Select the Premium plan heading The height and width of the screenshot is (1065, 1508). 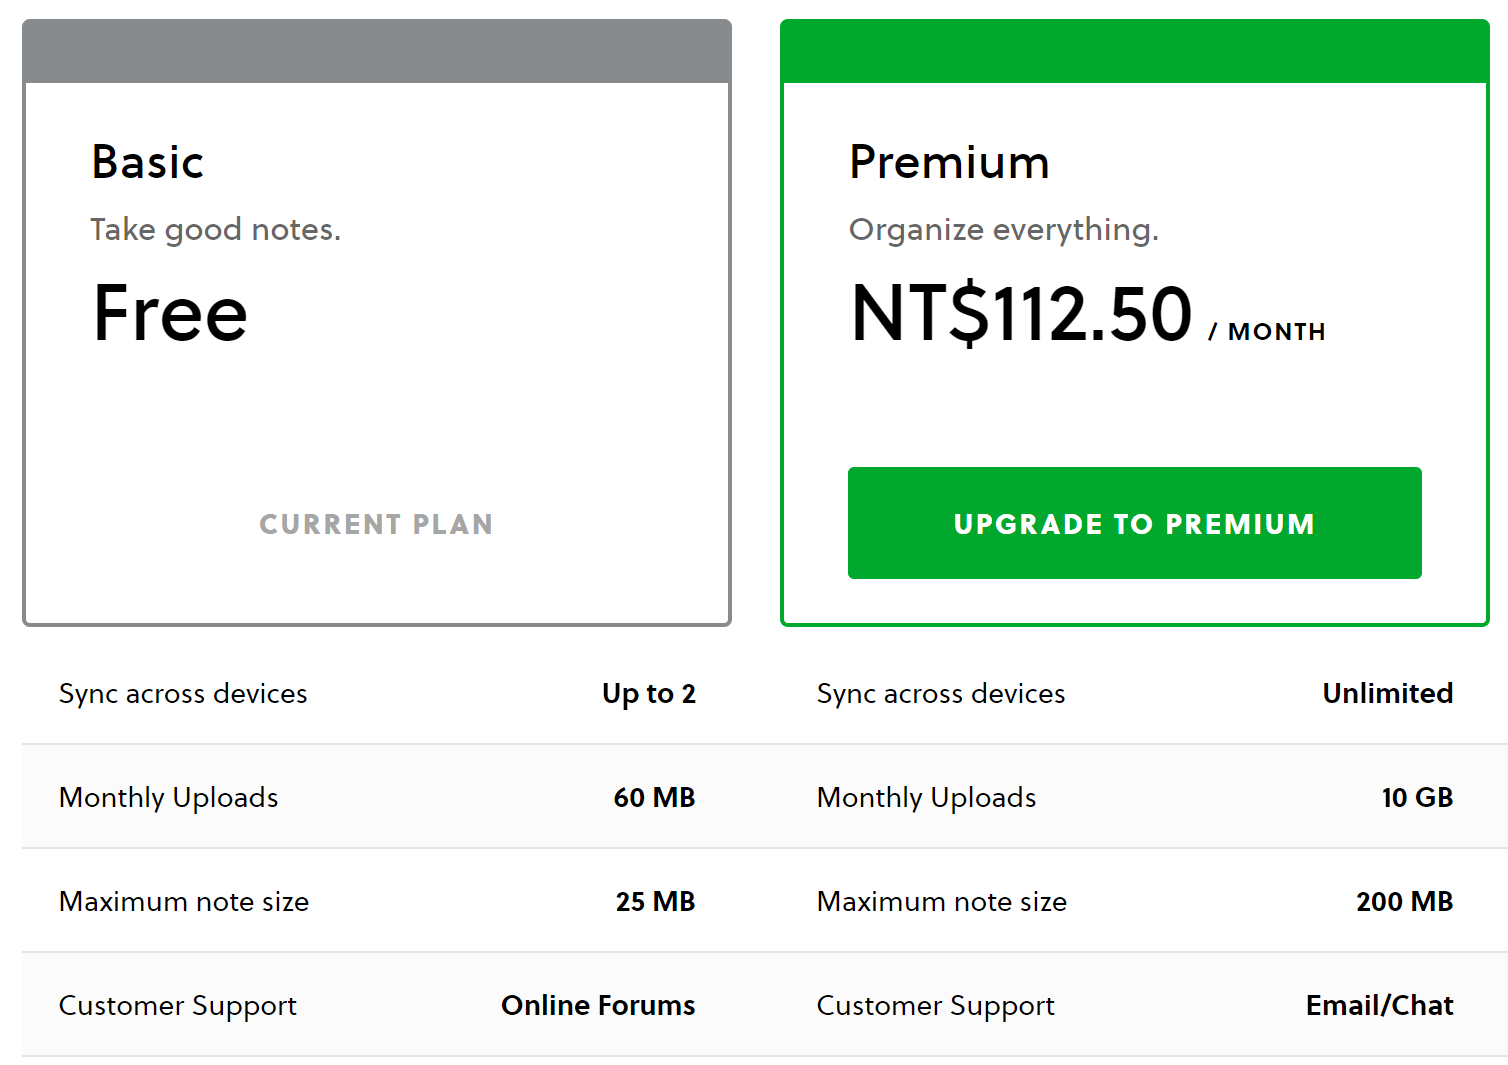pyautogui.click(x=949, y=162)
